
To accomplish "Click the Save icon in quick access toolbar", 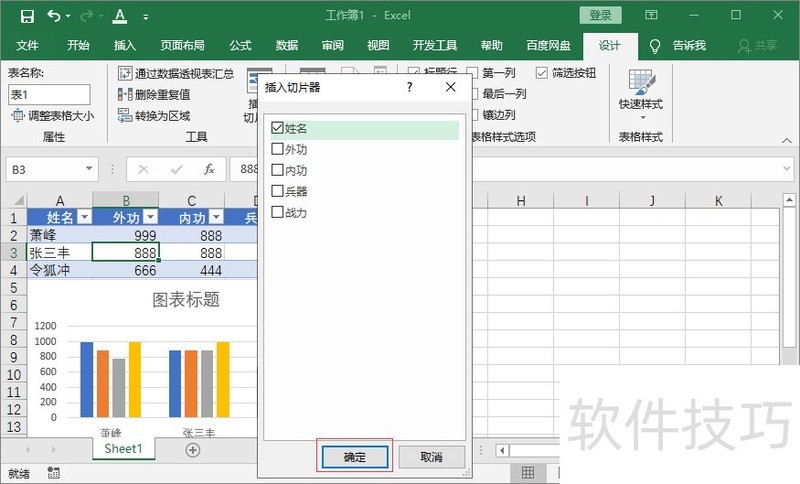I will 27,16.
